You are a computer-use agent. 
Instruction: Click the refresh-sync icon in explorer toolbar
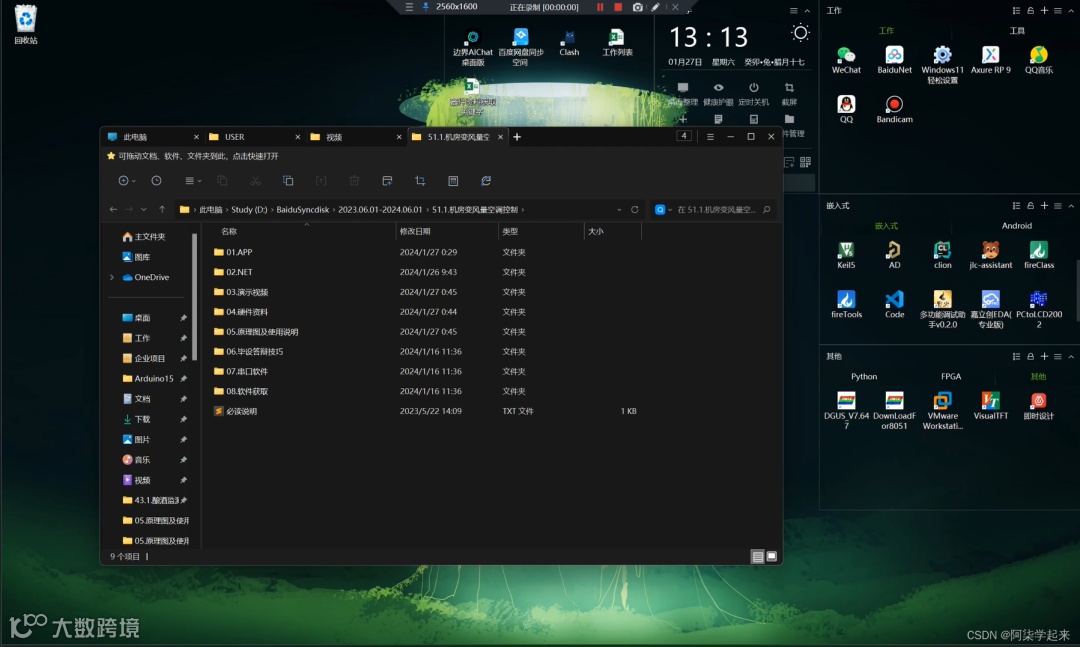click(x=486, y=181)
